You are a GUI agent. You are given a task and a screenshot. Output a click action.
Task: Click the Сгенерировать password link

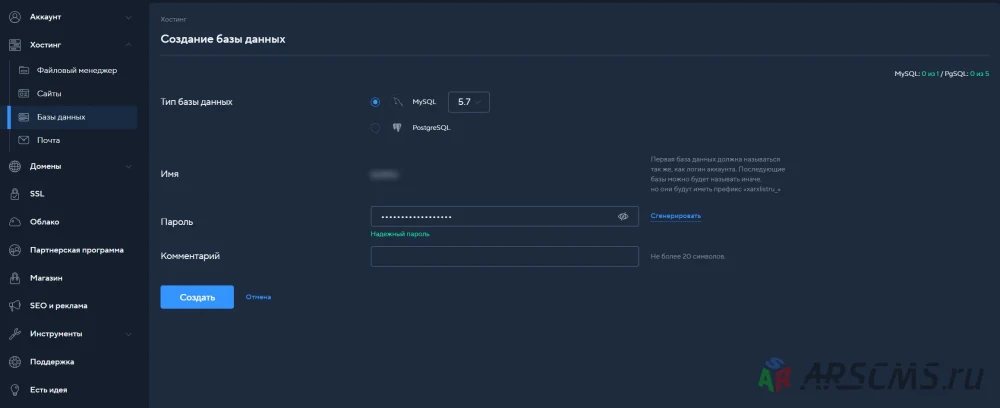(x=675, y=216)
